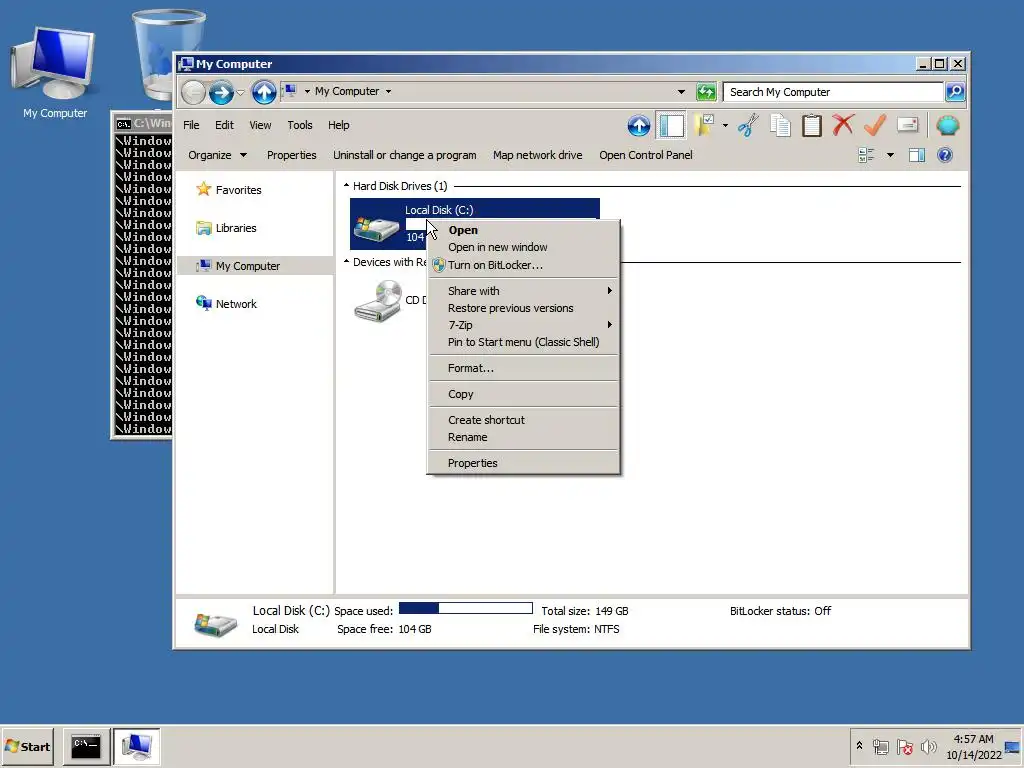The height and width of the screenshot is (768, 1024).
Task: Open folder options icon dropdown arrow
Action: [x=725, y=125]
